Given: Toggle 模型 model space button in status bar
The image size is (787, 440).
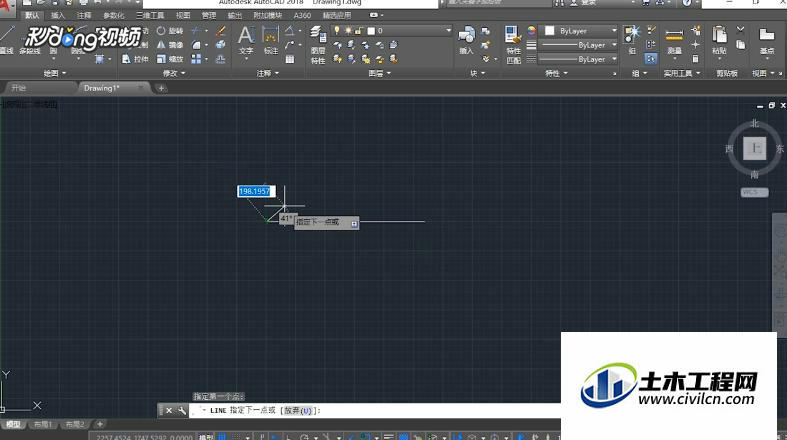Looking at the screenshot, I should pyautogui.click(x=206, y=437).
